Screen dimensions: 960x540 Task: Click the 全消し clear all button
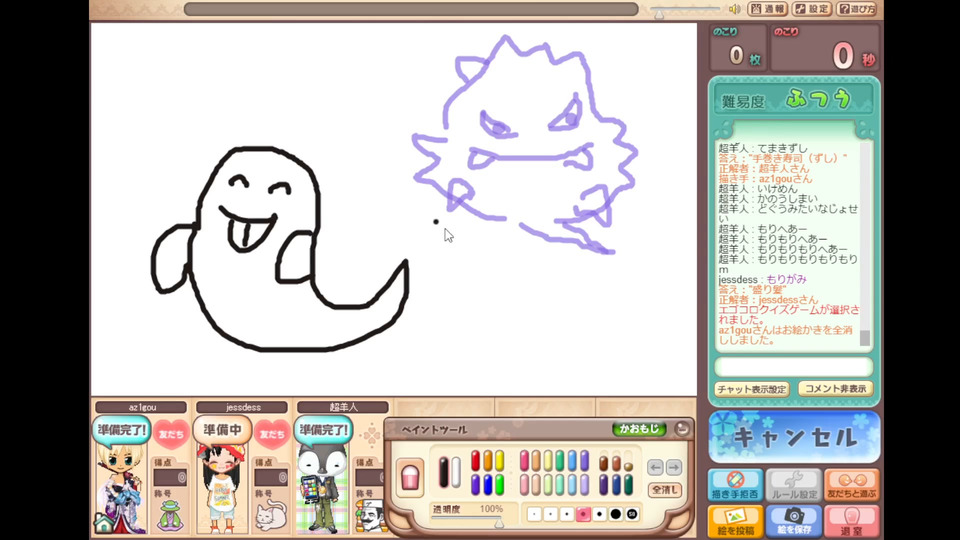pos(666,490)
